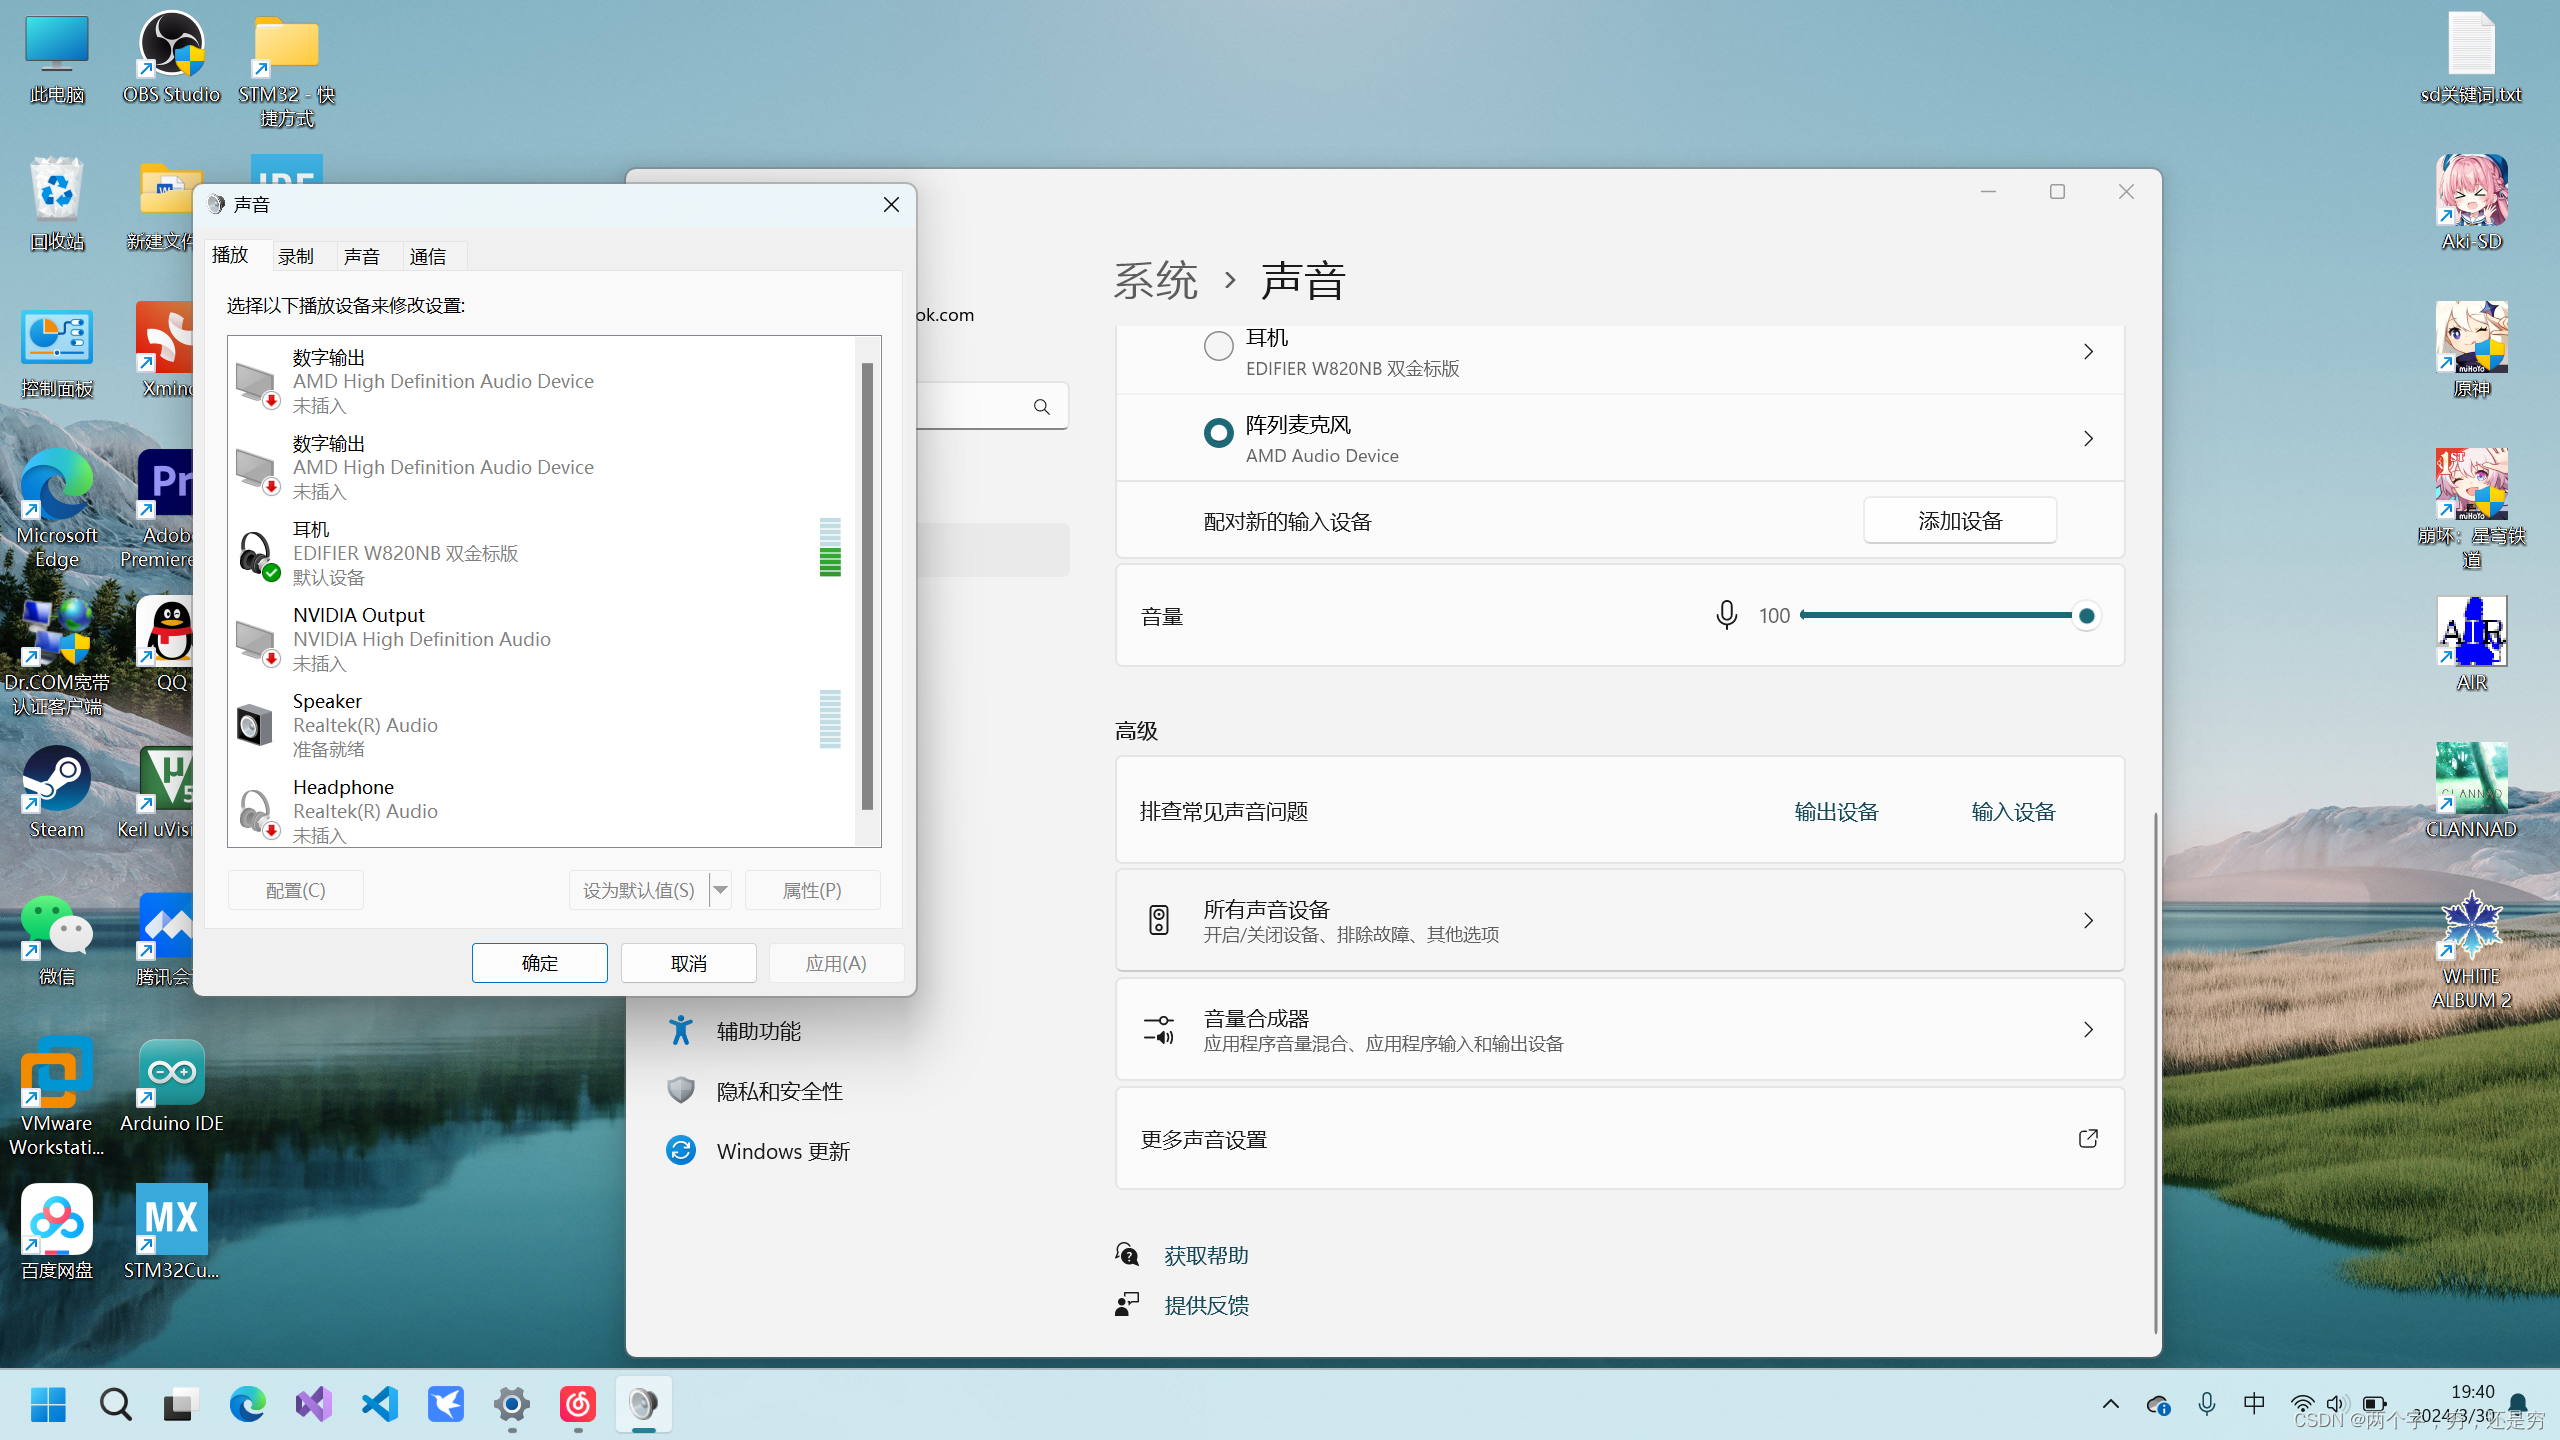2560x1440 pixels.
Task: Click Visual Studio Code in taskbar
Action: pos(379,1405)
